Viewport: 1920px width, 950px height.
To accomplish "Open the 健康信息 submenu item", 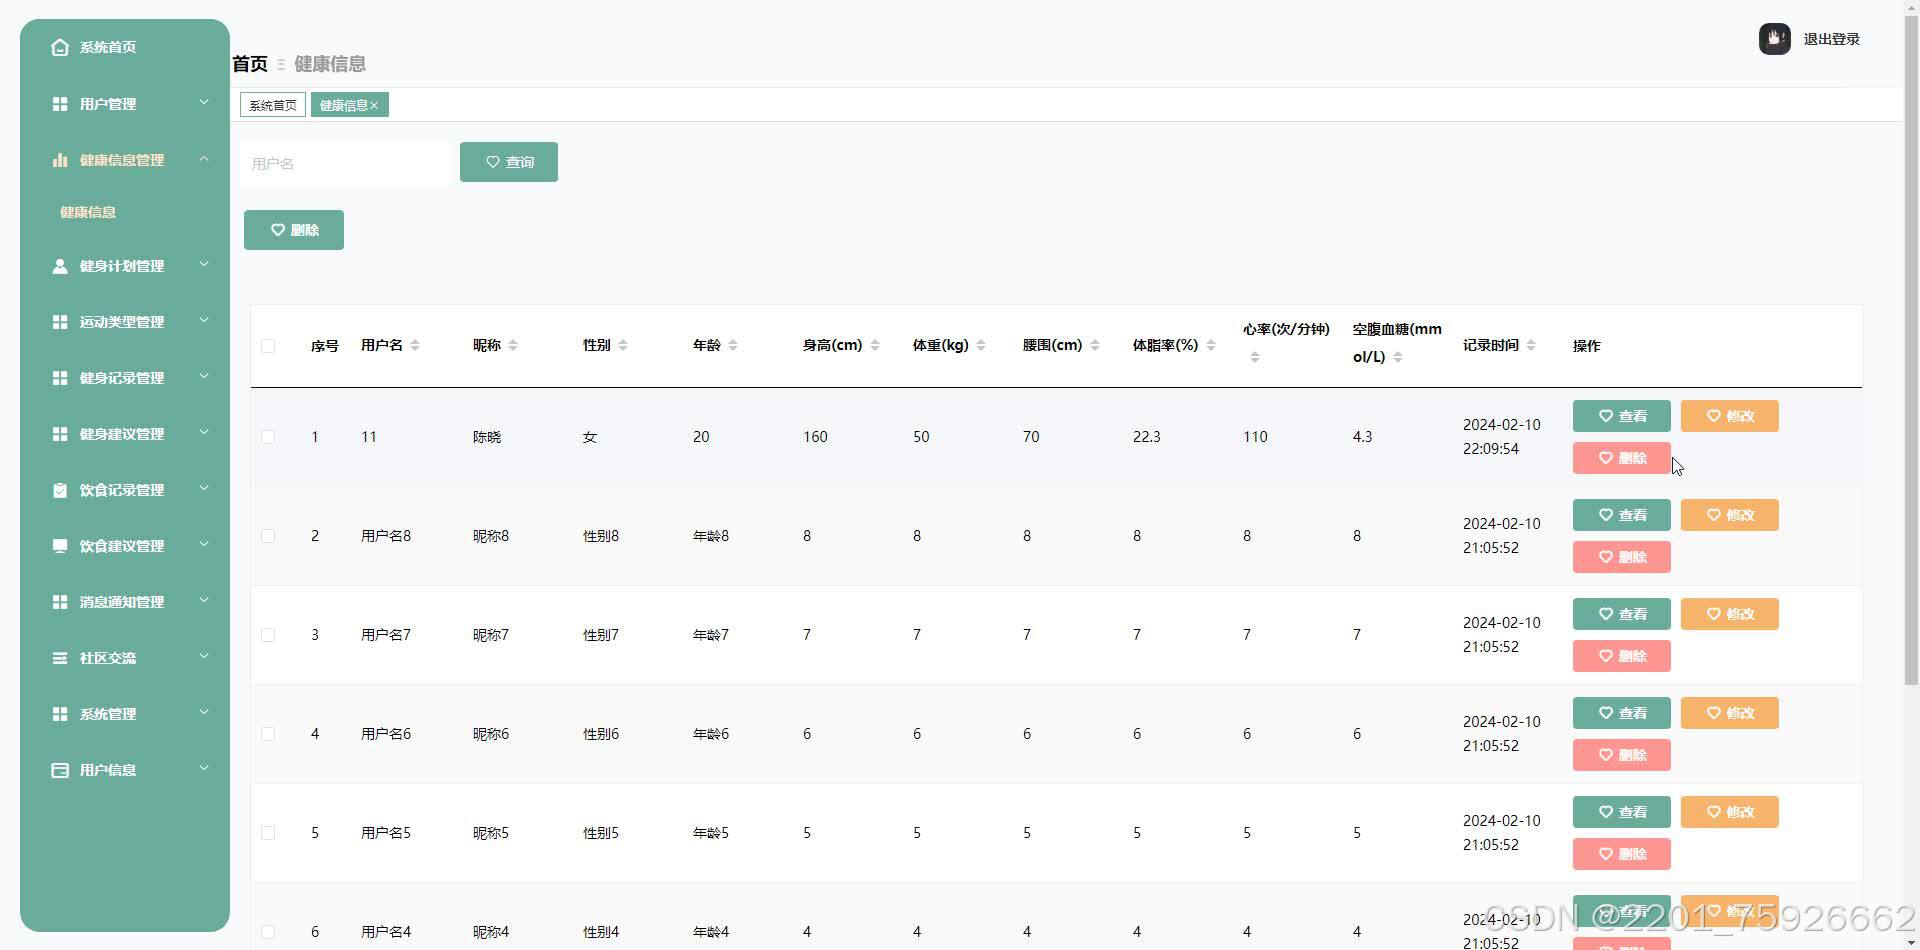I will 88,212.
